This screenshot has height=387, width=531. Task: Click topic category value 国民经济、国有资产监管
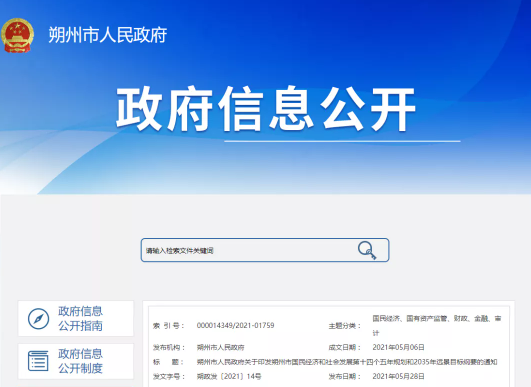[437, 325]
